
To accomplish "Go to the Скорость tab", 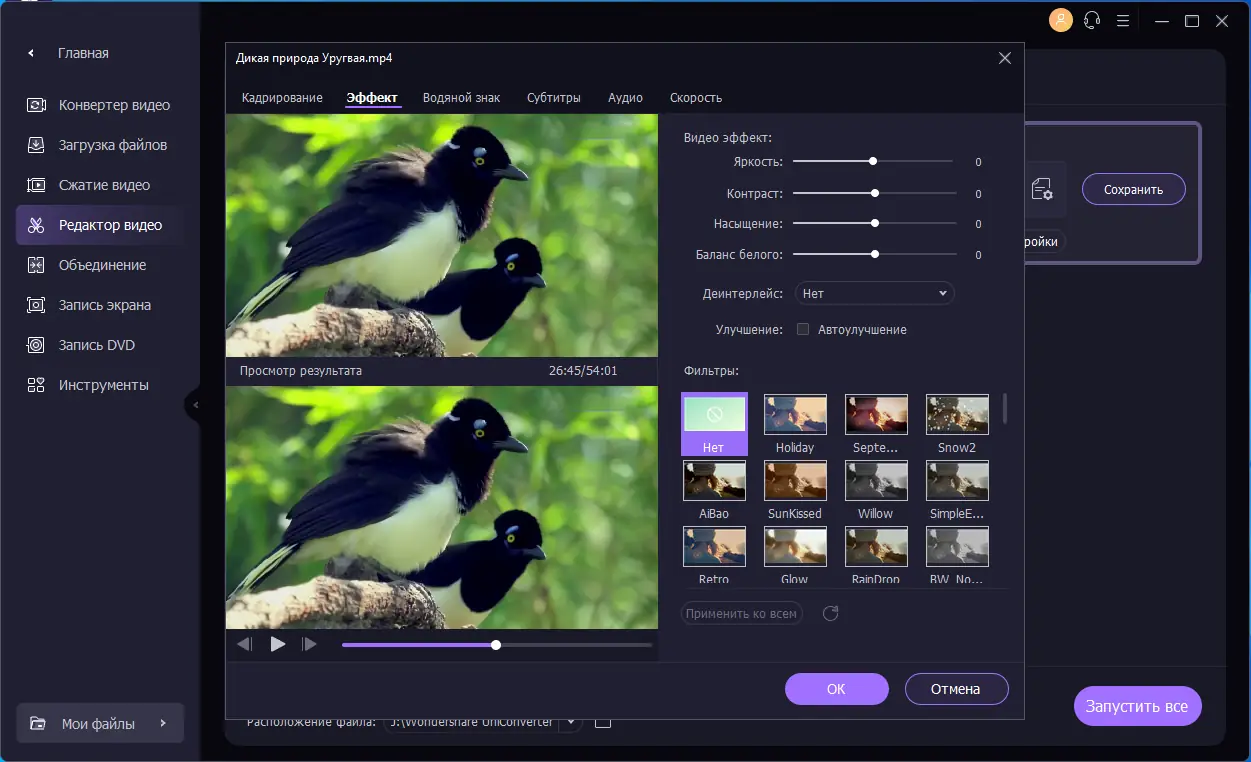I will [696, 98].
